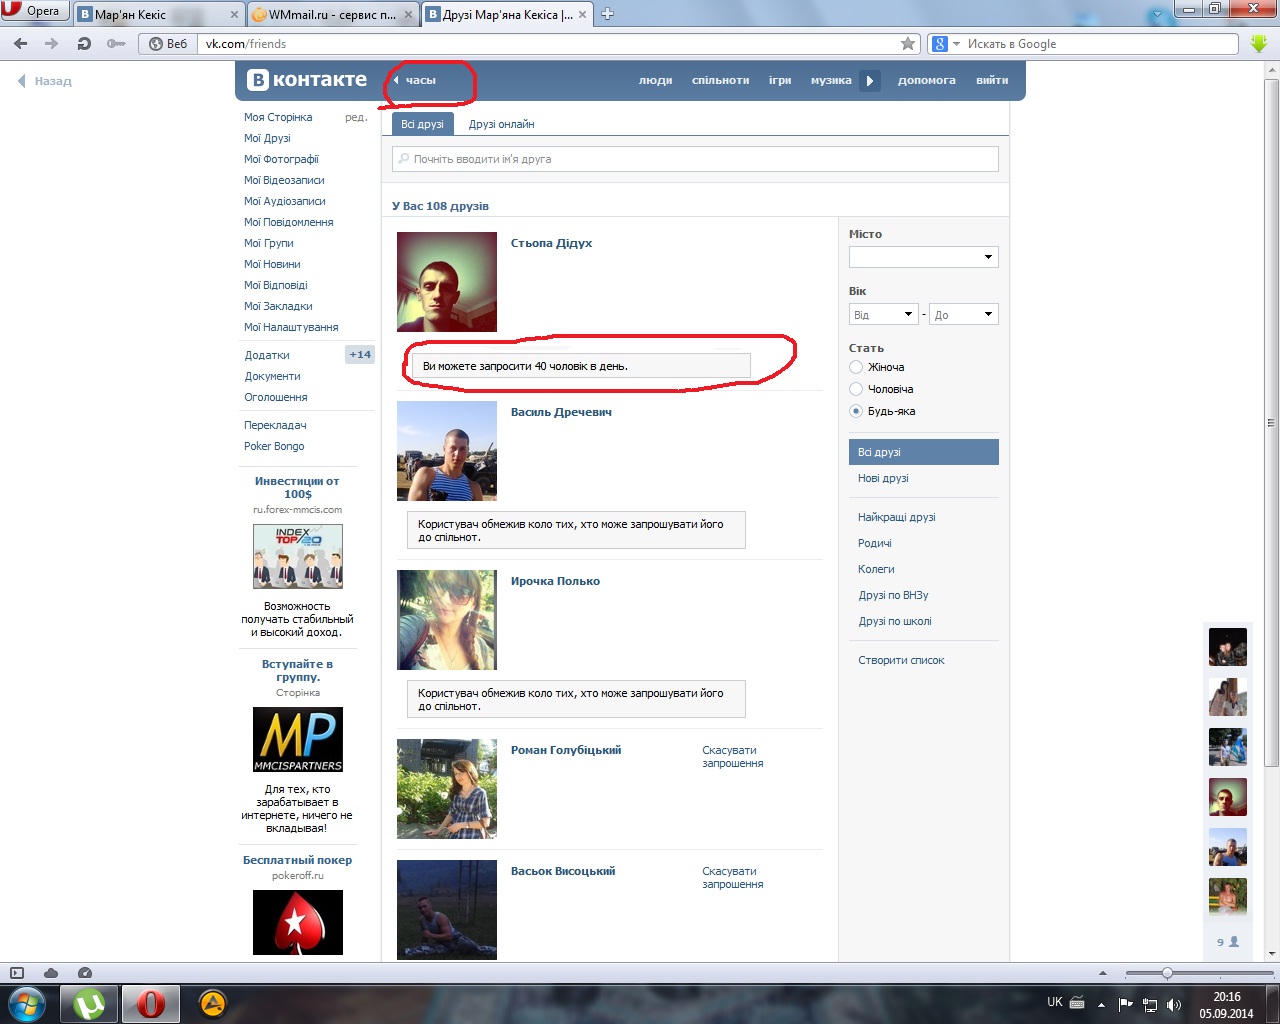Screen dimensions: 1280x1024
Task: Open the До age dropdown
Action: tap(964, 315)
